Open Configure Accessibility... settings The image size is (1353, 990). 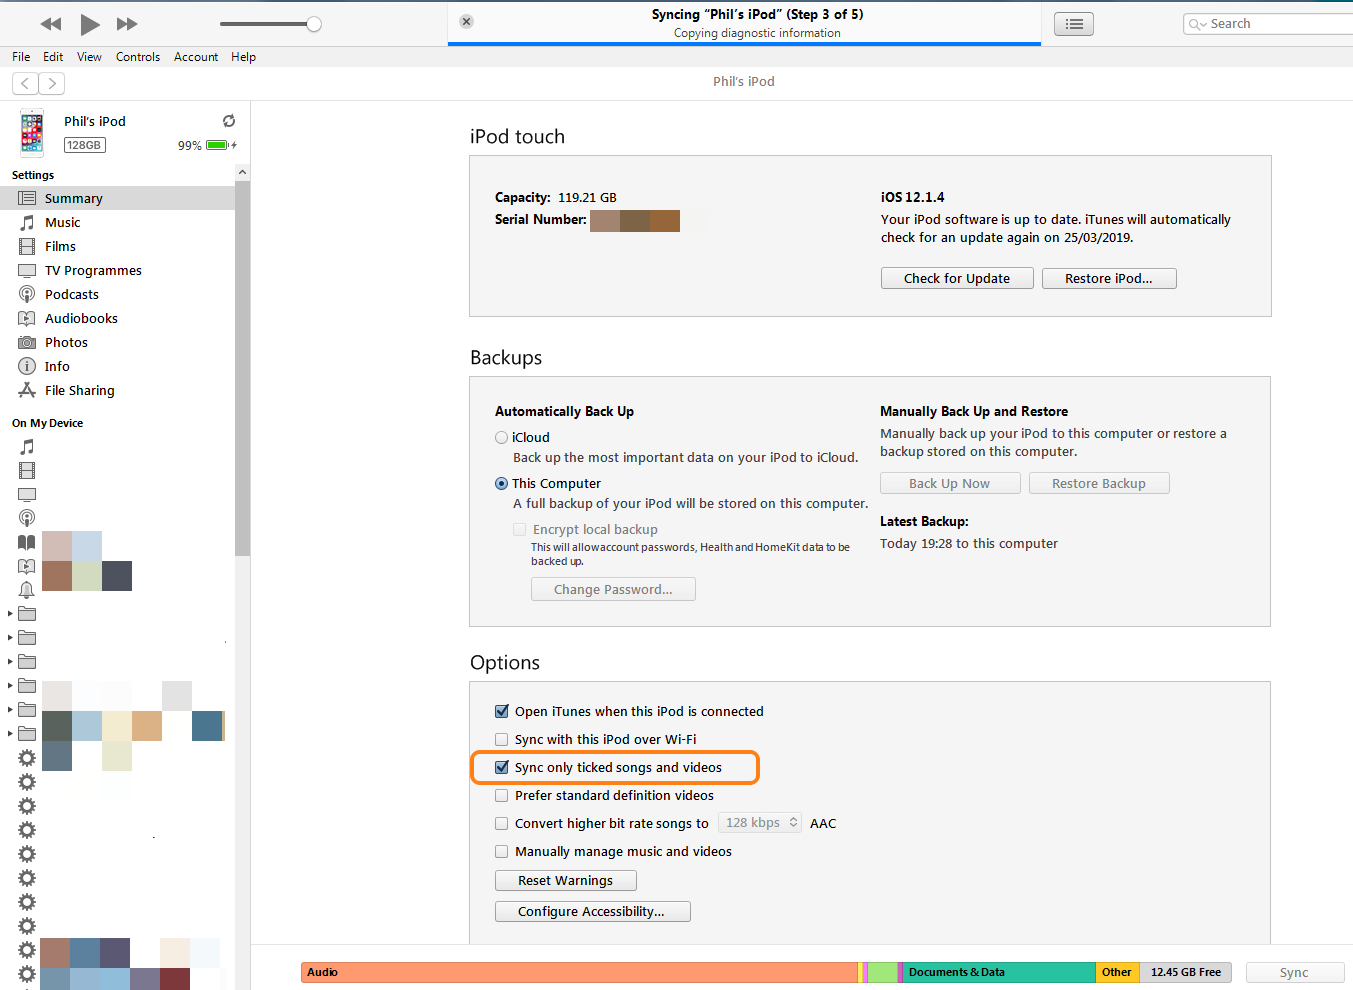coord(593,911)
